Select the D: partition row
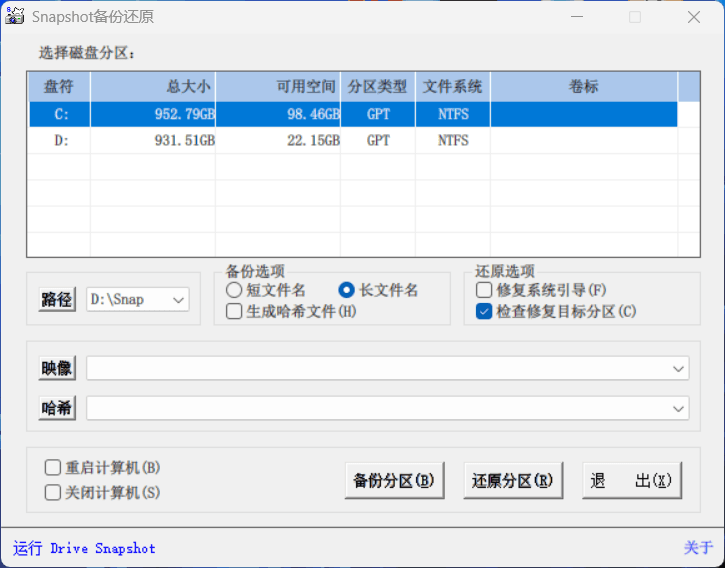 click(353, 140)
